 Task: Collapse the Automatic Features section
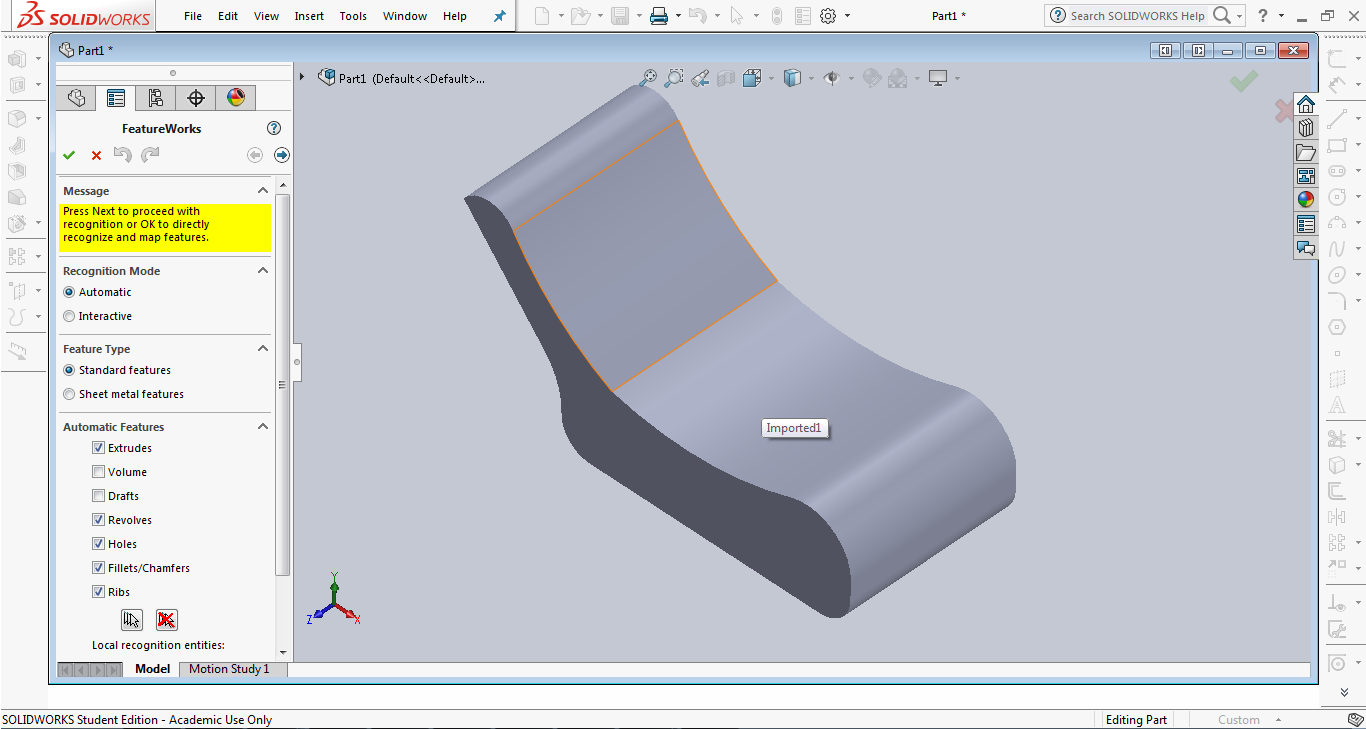[x=263, y=426]
